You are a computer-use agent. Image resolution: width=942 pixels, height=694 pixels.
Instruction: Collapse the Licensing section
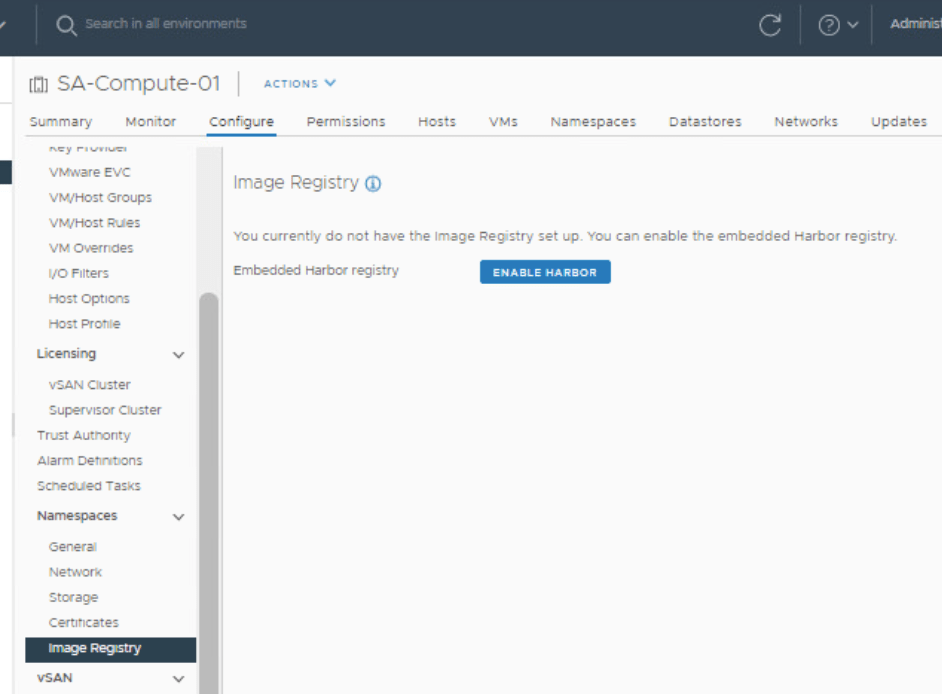coord(179,355)
